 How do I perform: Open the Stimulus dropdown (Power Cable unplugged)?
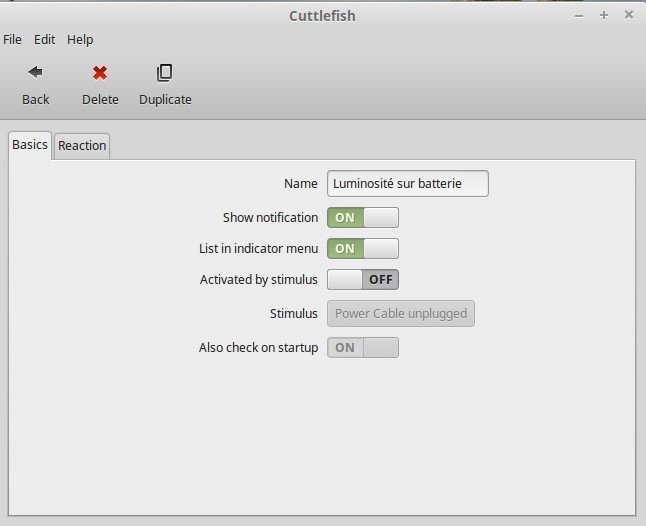click(x=401, y=313)
